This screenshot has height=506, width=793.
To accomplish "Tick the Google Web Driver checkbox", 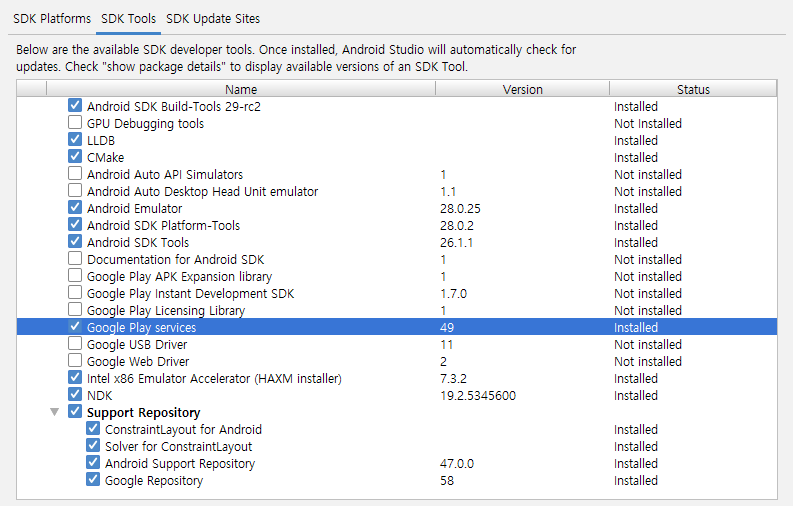I will point(75,360).
